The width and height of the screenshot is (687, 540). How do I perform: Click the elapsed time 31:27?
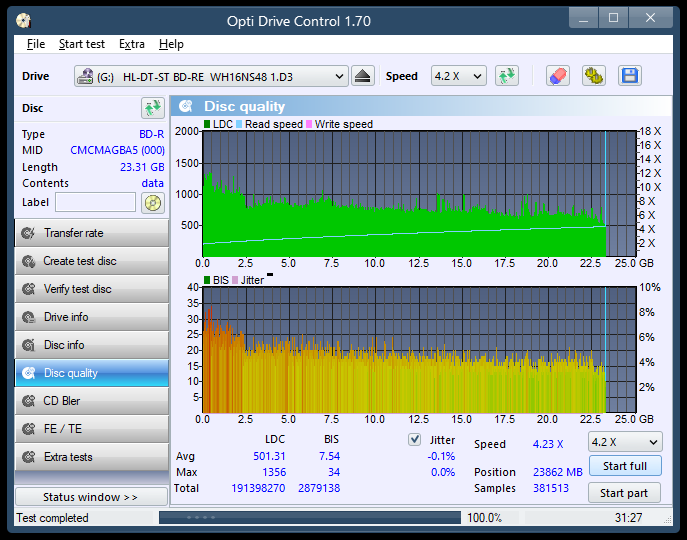628,518
